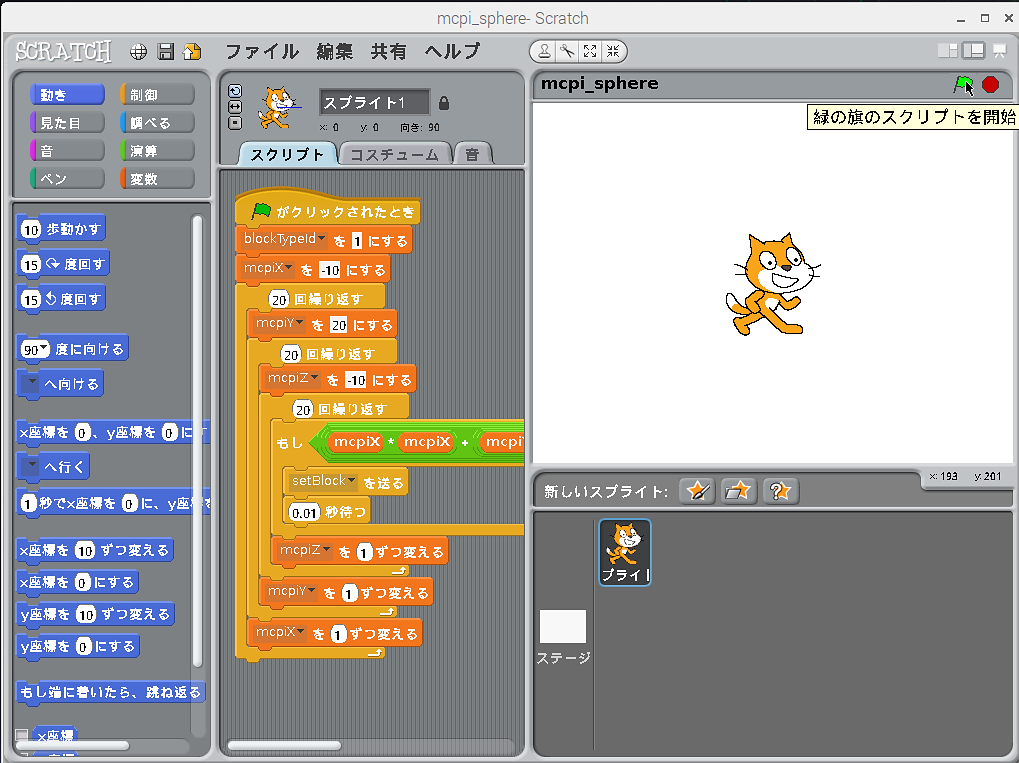
Task: Tick the x座標 reporter checkbox
Action: [x=21, y=735]
